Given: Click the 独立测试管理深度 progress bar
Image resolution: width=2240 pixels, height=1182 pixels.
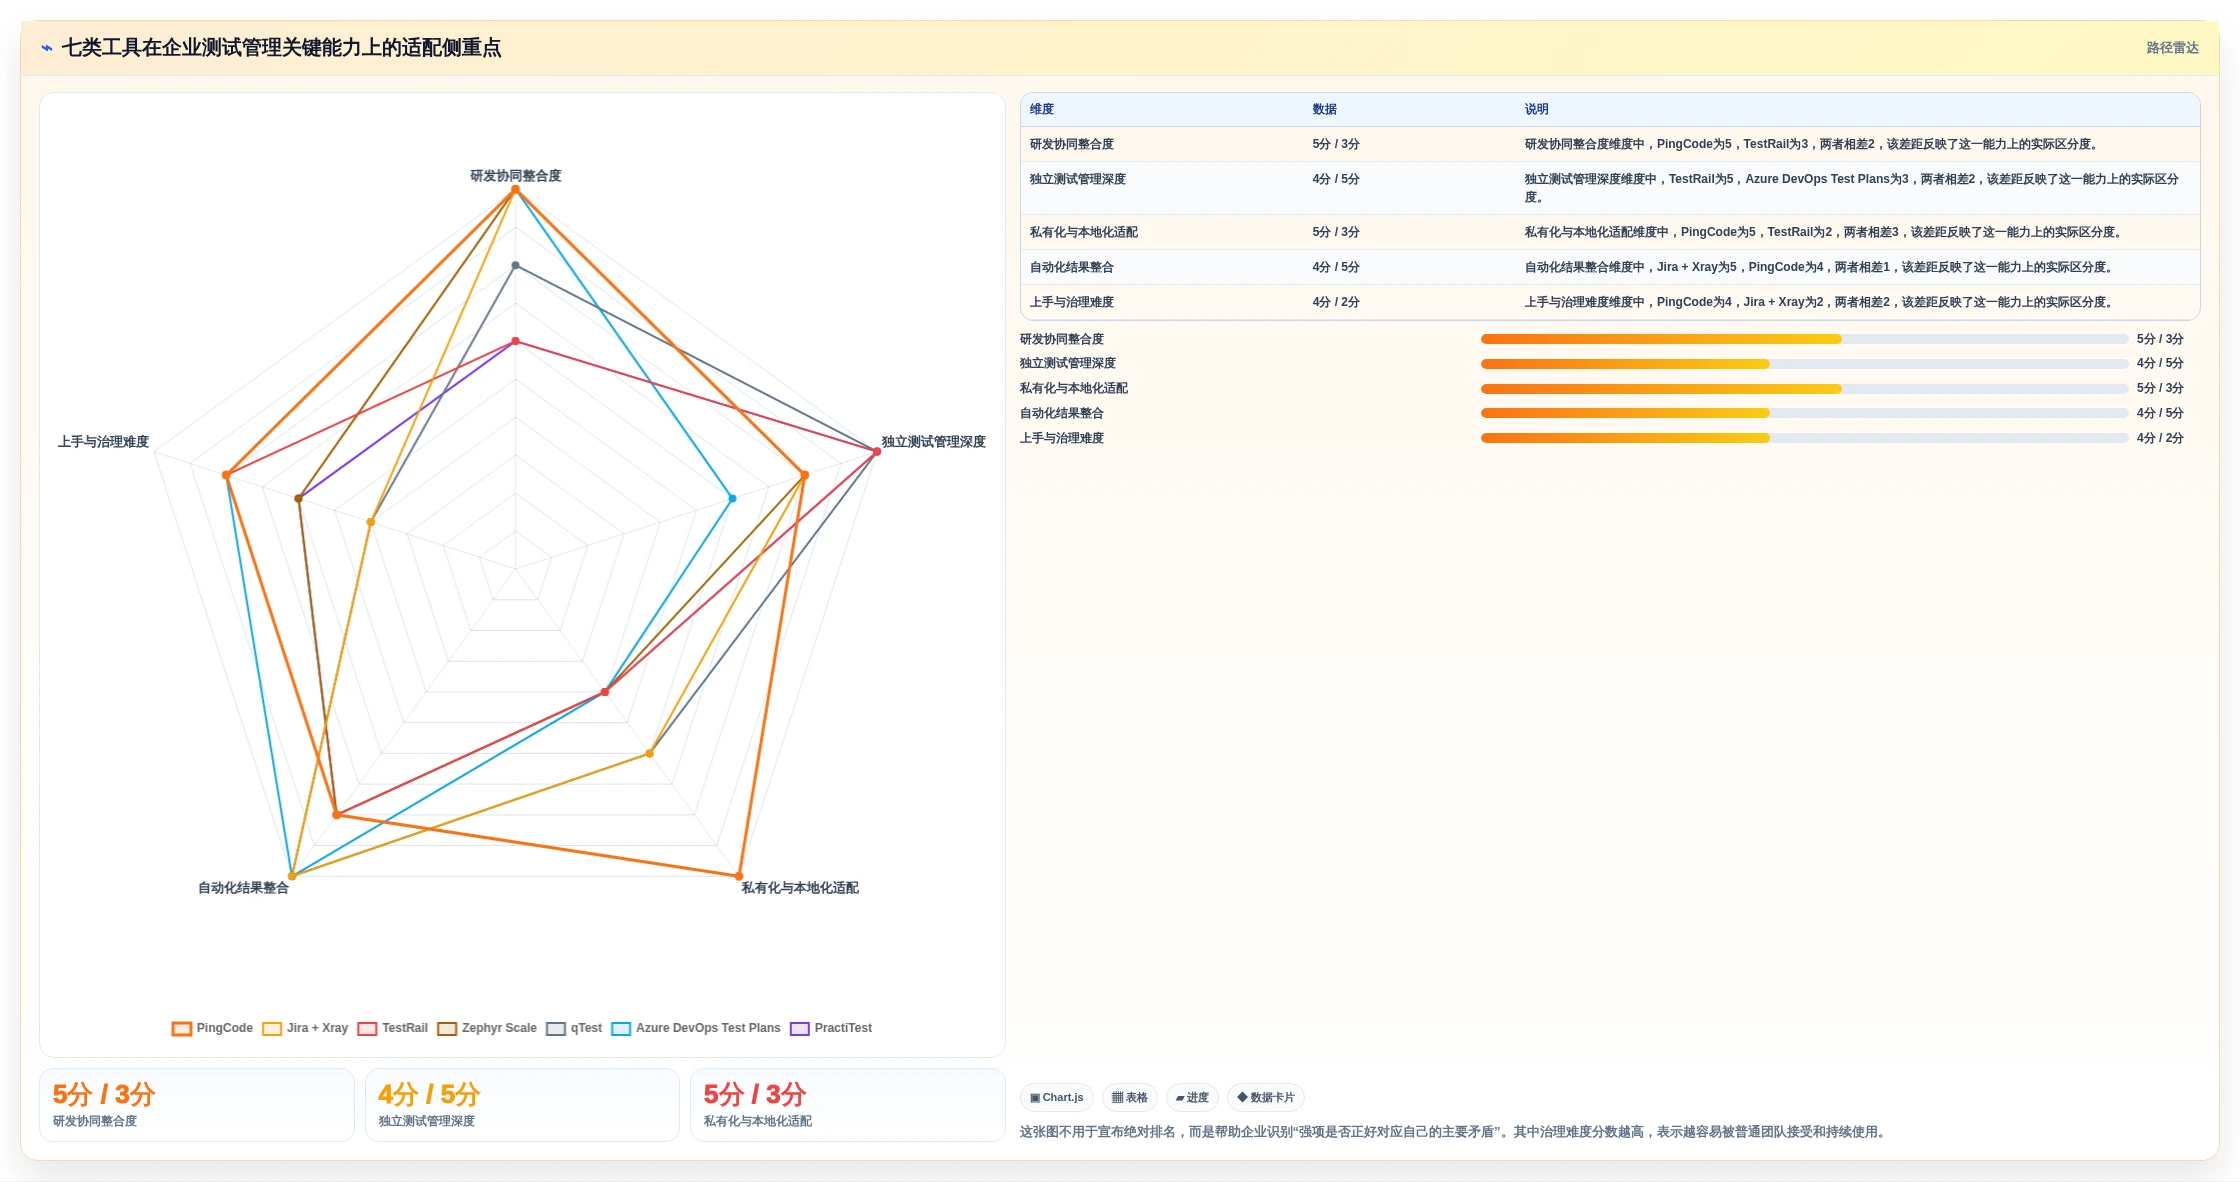Looking at the screenshot, I should coord(1804,364).
